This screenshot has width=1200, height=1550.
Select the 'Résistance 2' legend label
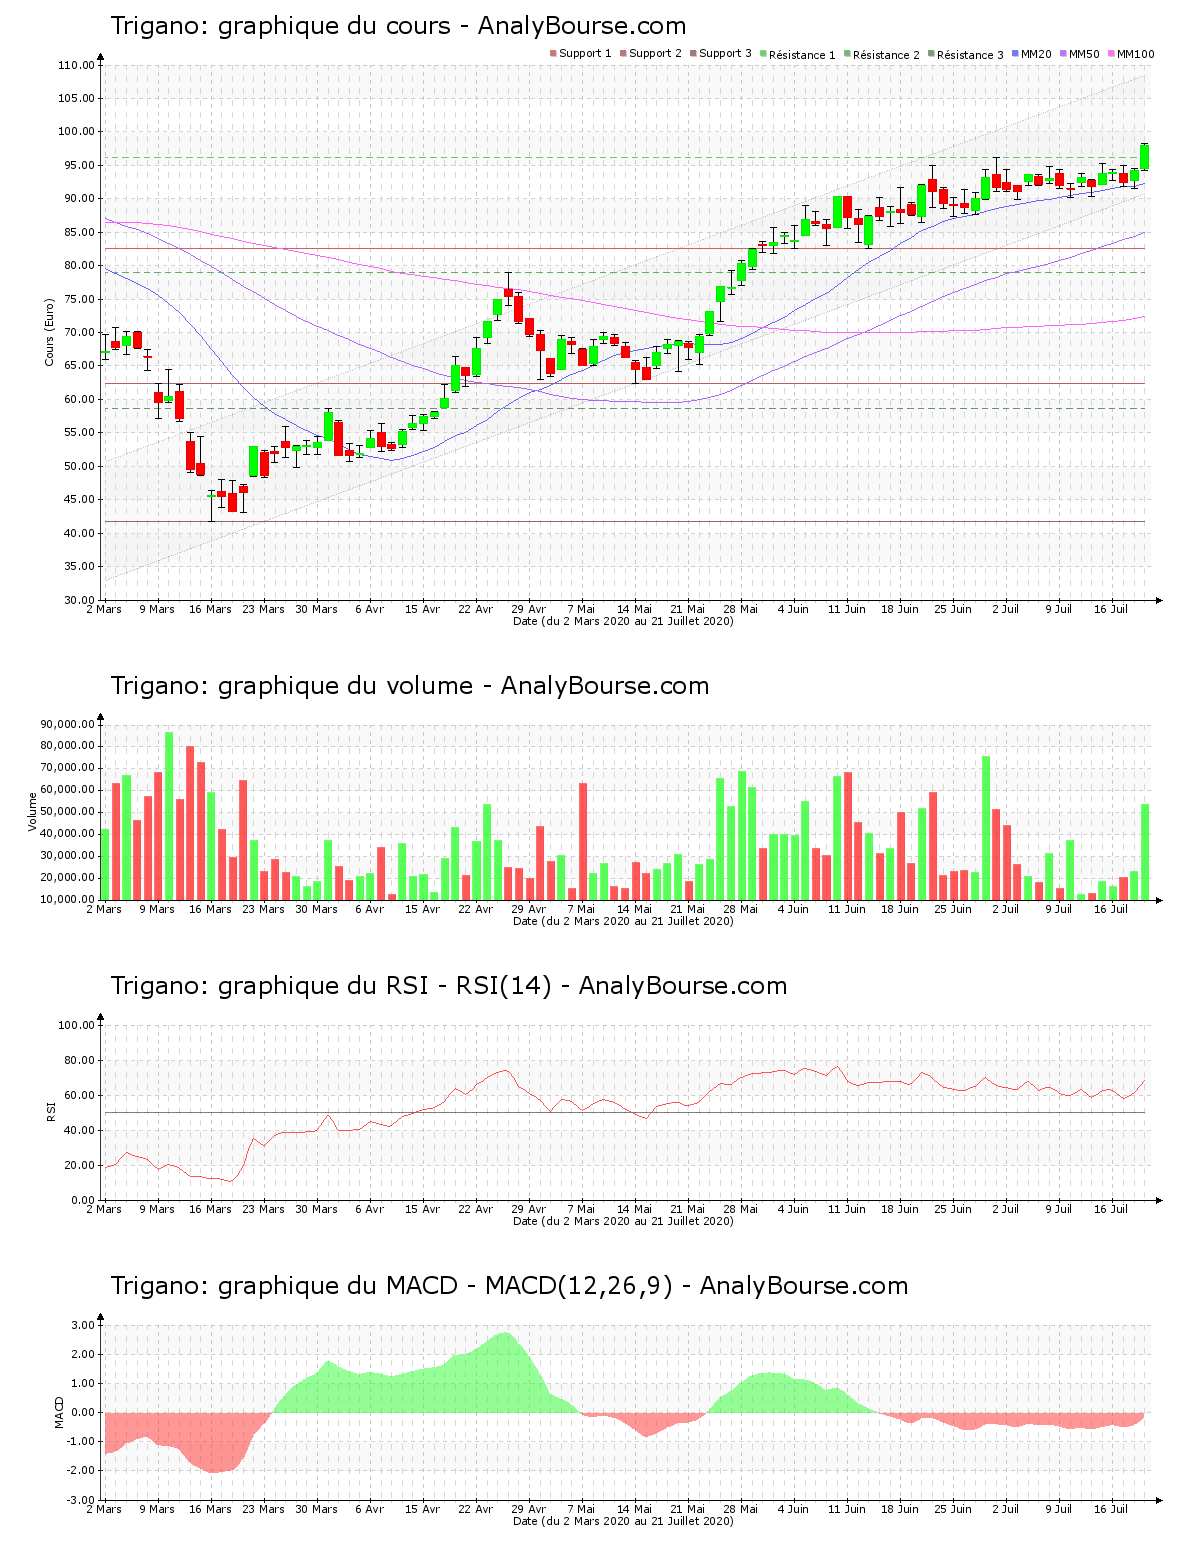(886, 55)
